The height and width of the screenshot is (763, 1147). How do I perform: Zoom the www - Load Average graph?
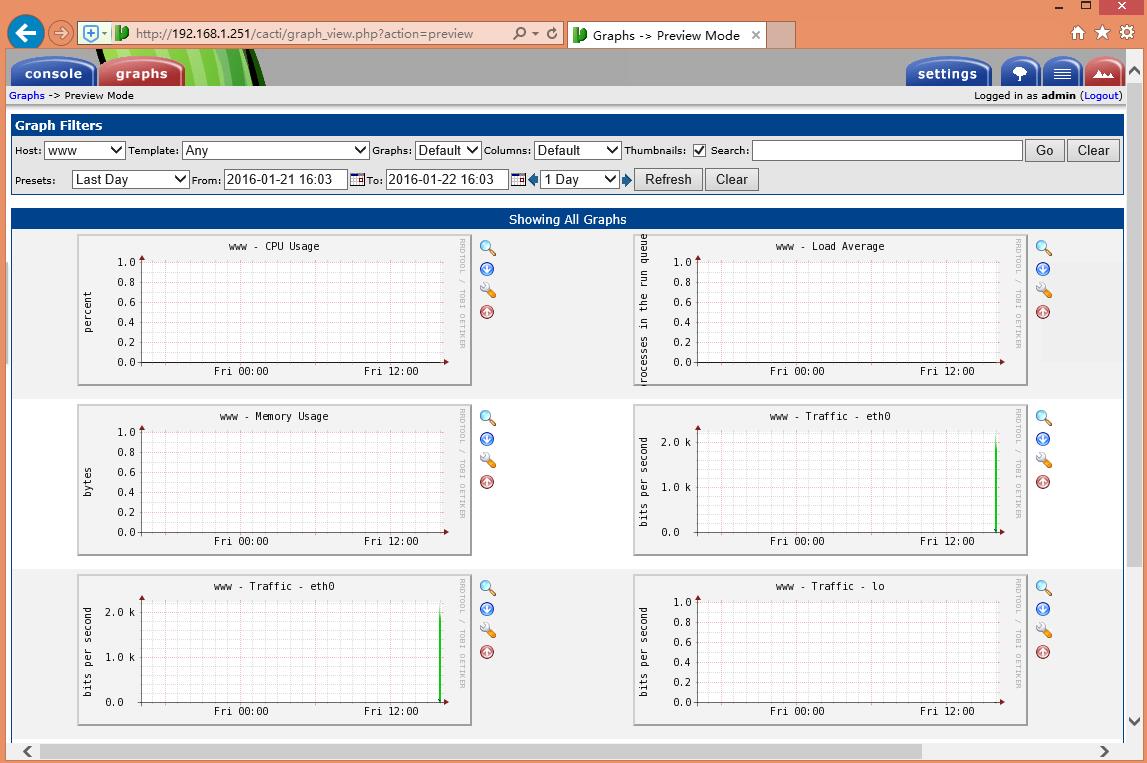(x=1044, y=247)
